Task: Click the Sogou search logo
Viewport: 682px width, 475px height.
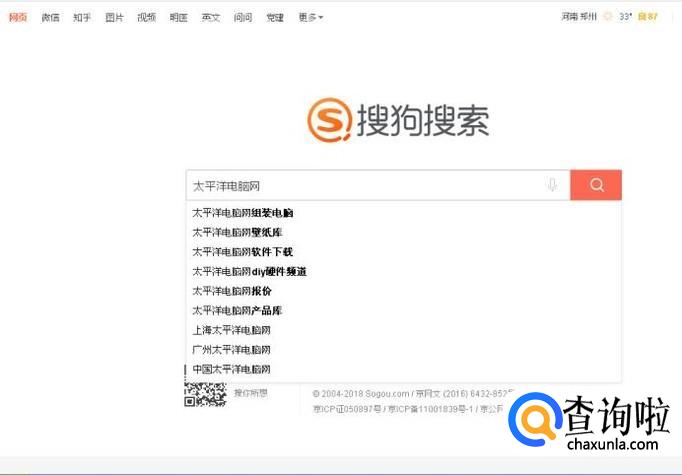Action: coord(398,120)
